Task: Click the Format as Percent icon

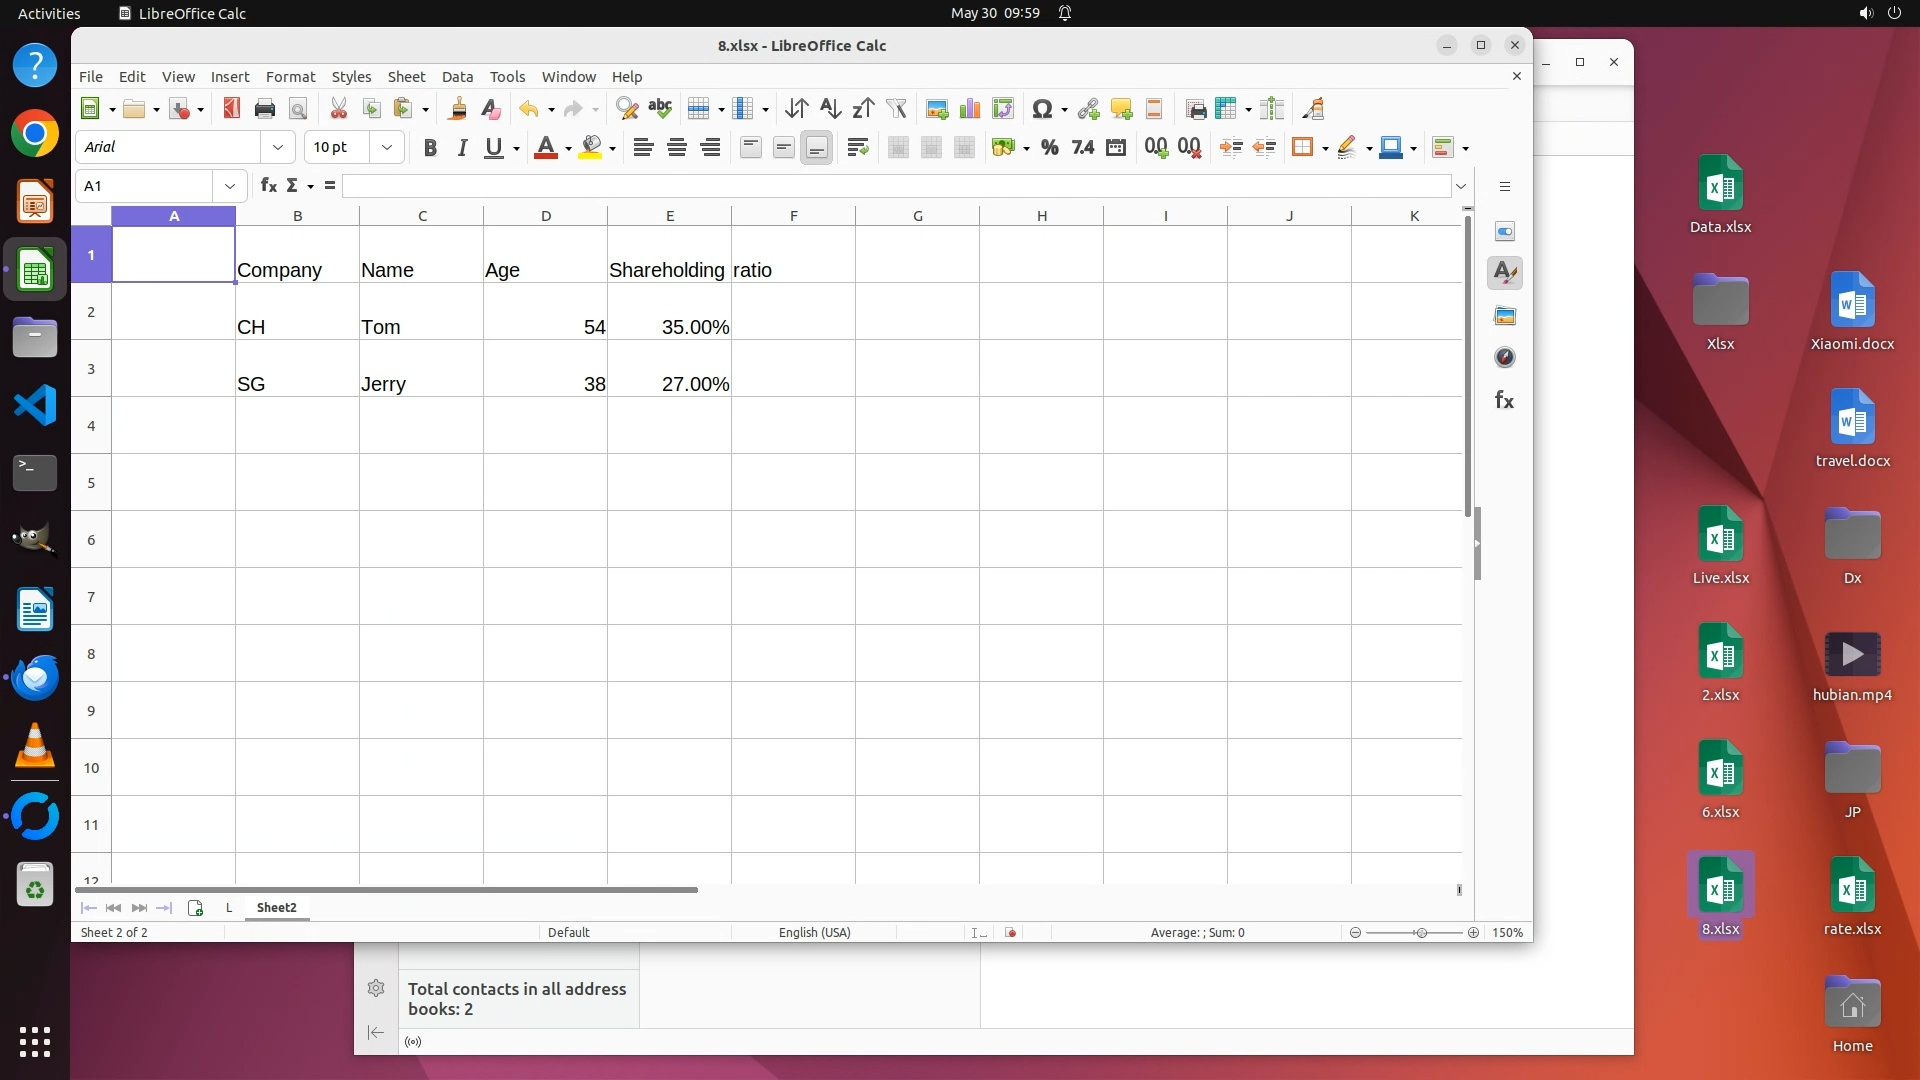Action: pos(1049,148)
